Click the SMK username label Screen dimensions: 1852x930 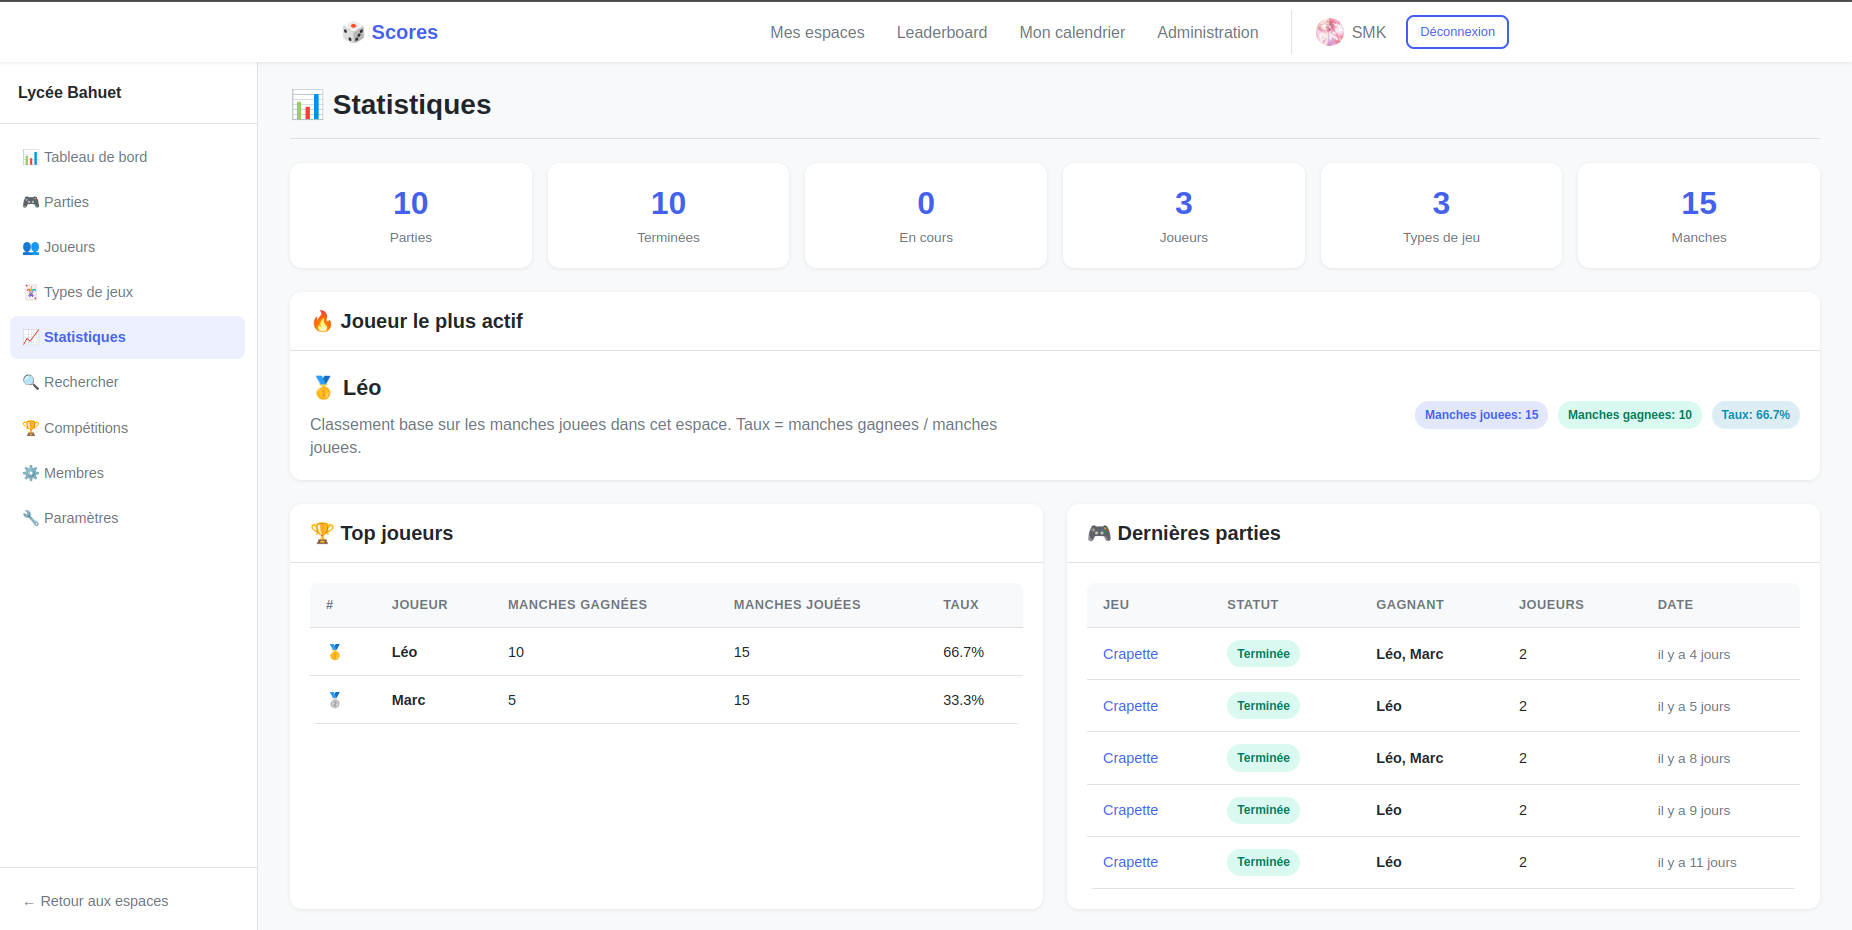(1369, 32)
